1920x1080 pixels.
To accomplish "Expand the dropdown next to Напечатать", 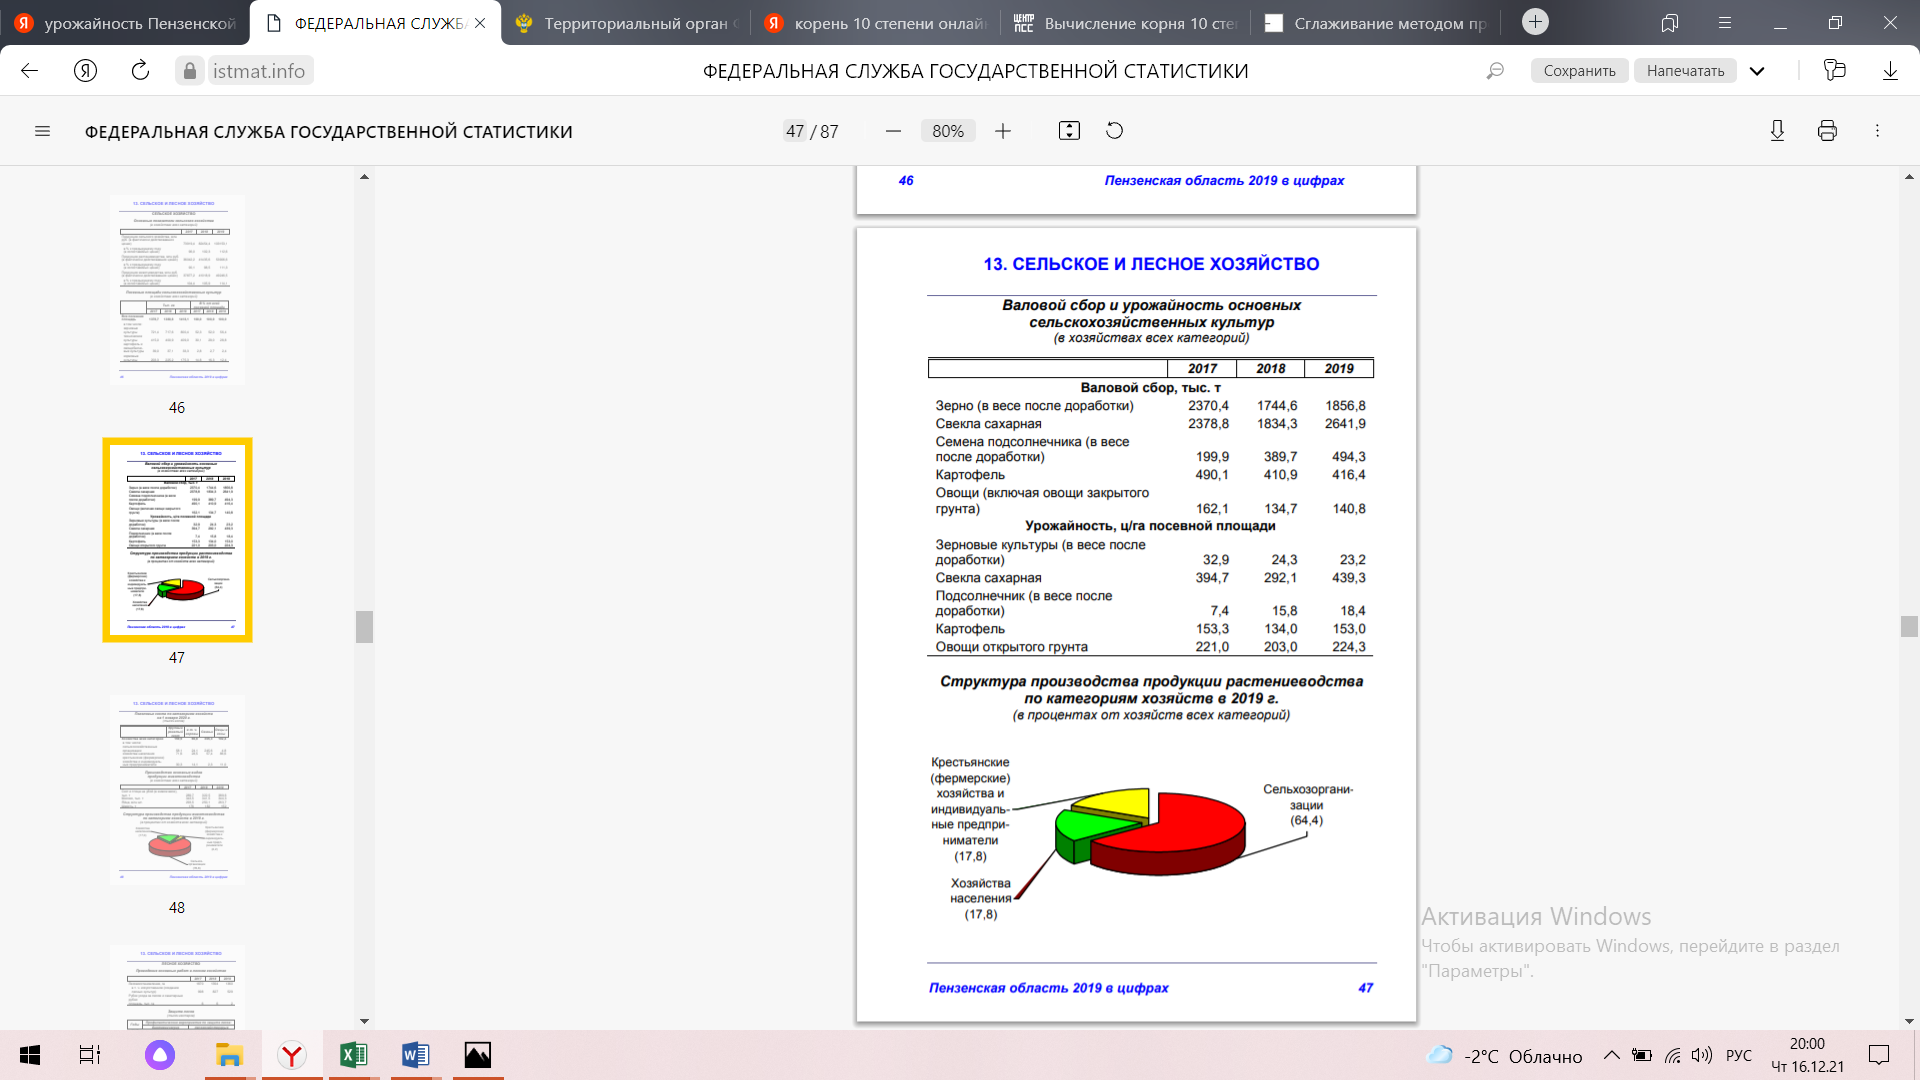I will pos(1757,71).
